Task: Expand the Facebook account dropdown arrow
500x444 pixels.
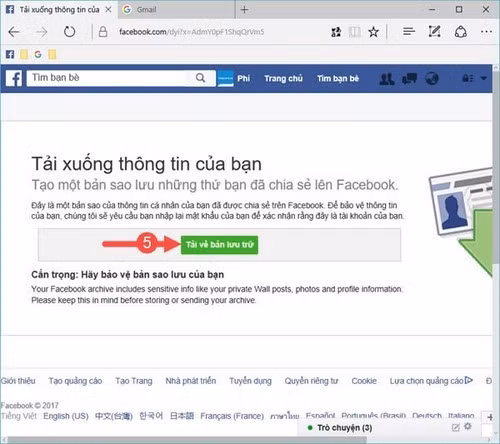Action: [484, 79]
